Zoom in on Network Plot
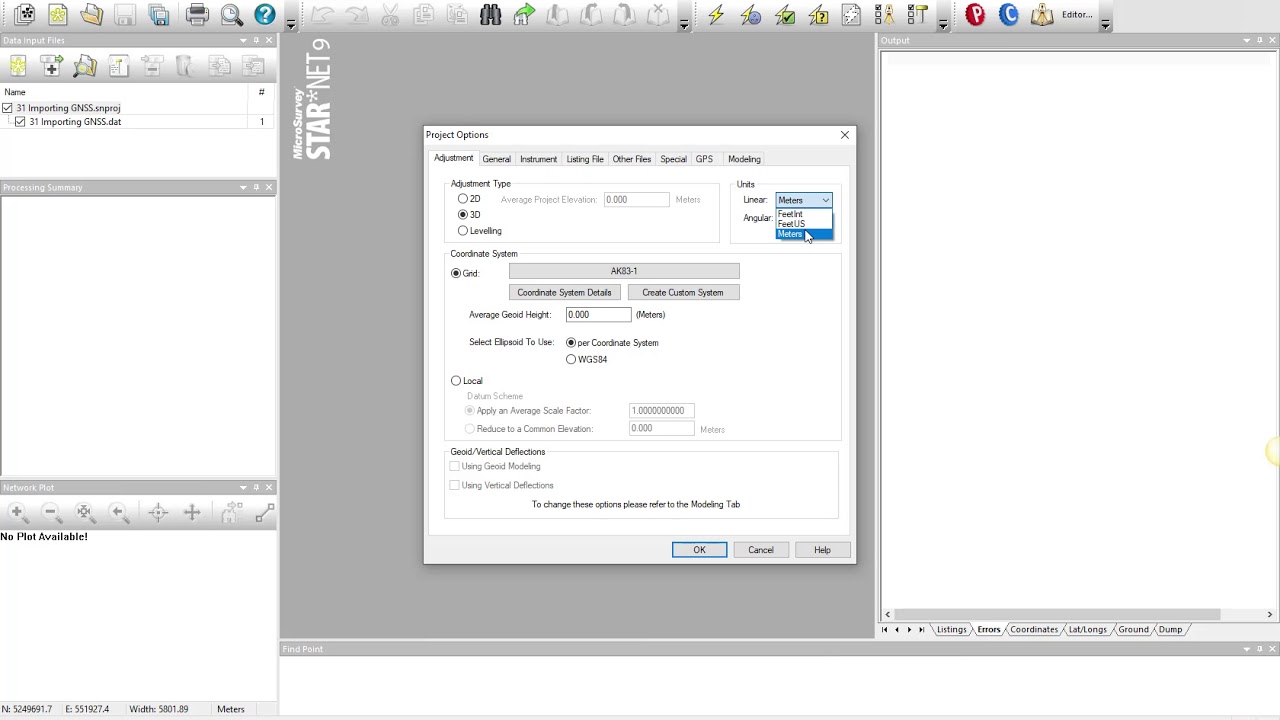The image size is (1280, 720). (17, 512)
